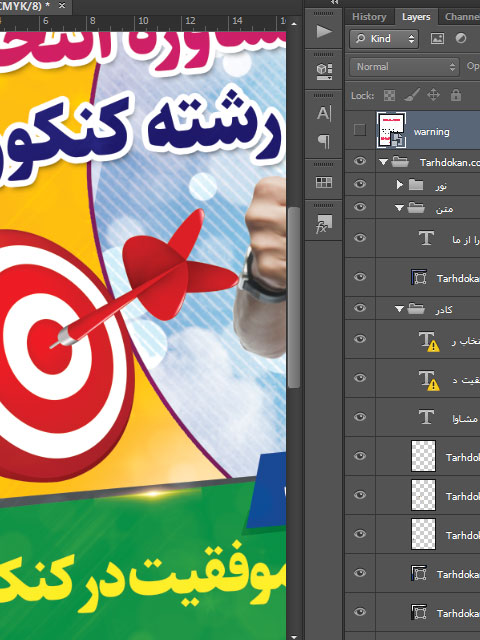Filter layers by pixel layers icon
Screen dimensions: 480x640
click(x=437, y=38)
